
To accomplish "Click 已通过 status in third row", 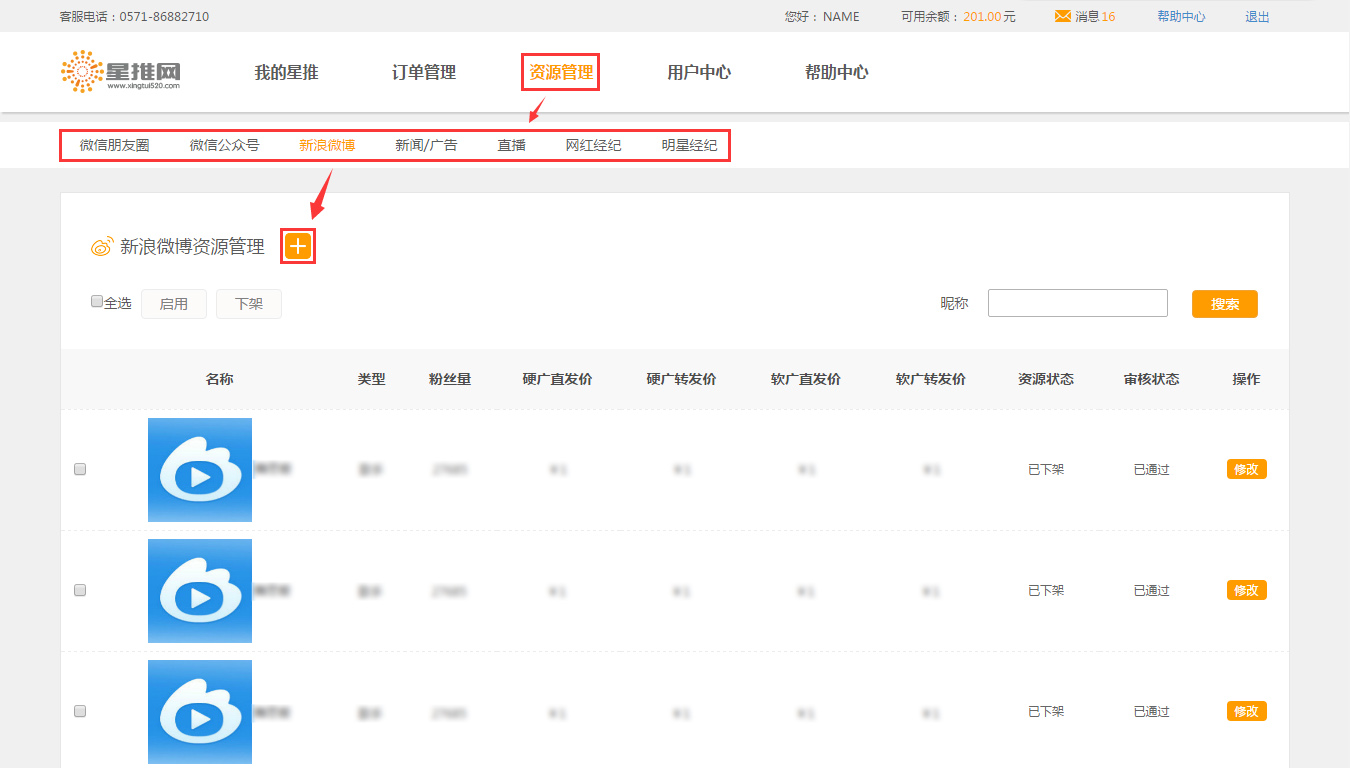I will pos(1151,711).
